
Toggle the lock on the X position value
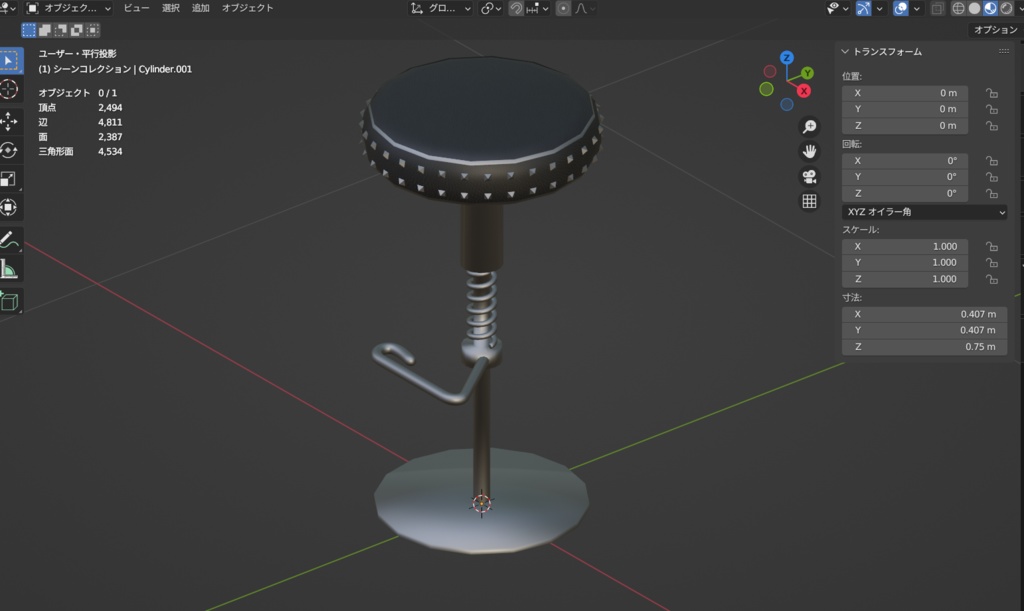click(x=991, y=92)
